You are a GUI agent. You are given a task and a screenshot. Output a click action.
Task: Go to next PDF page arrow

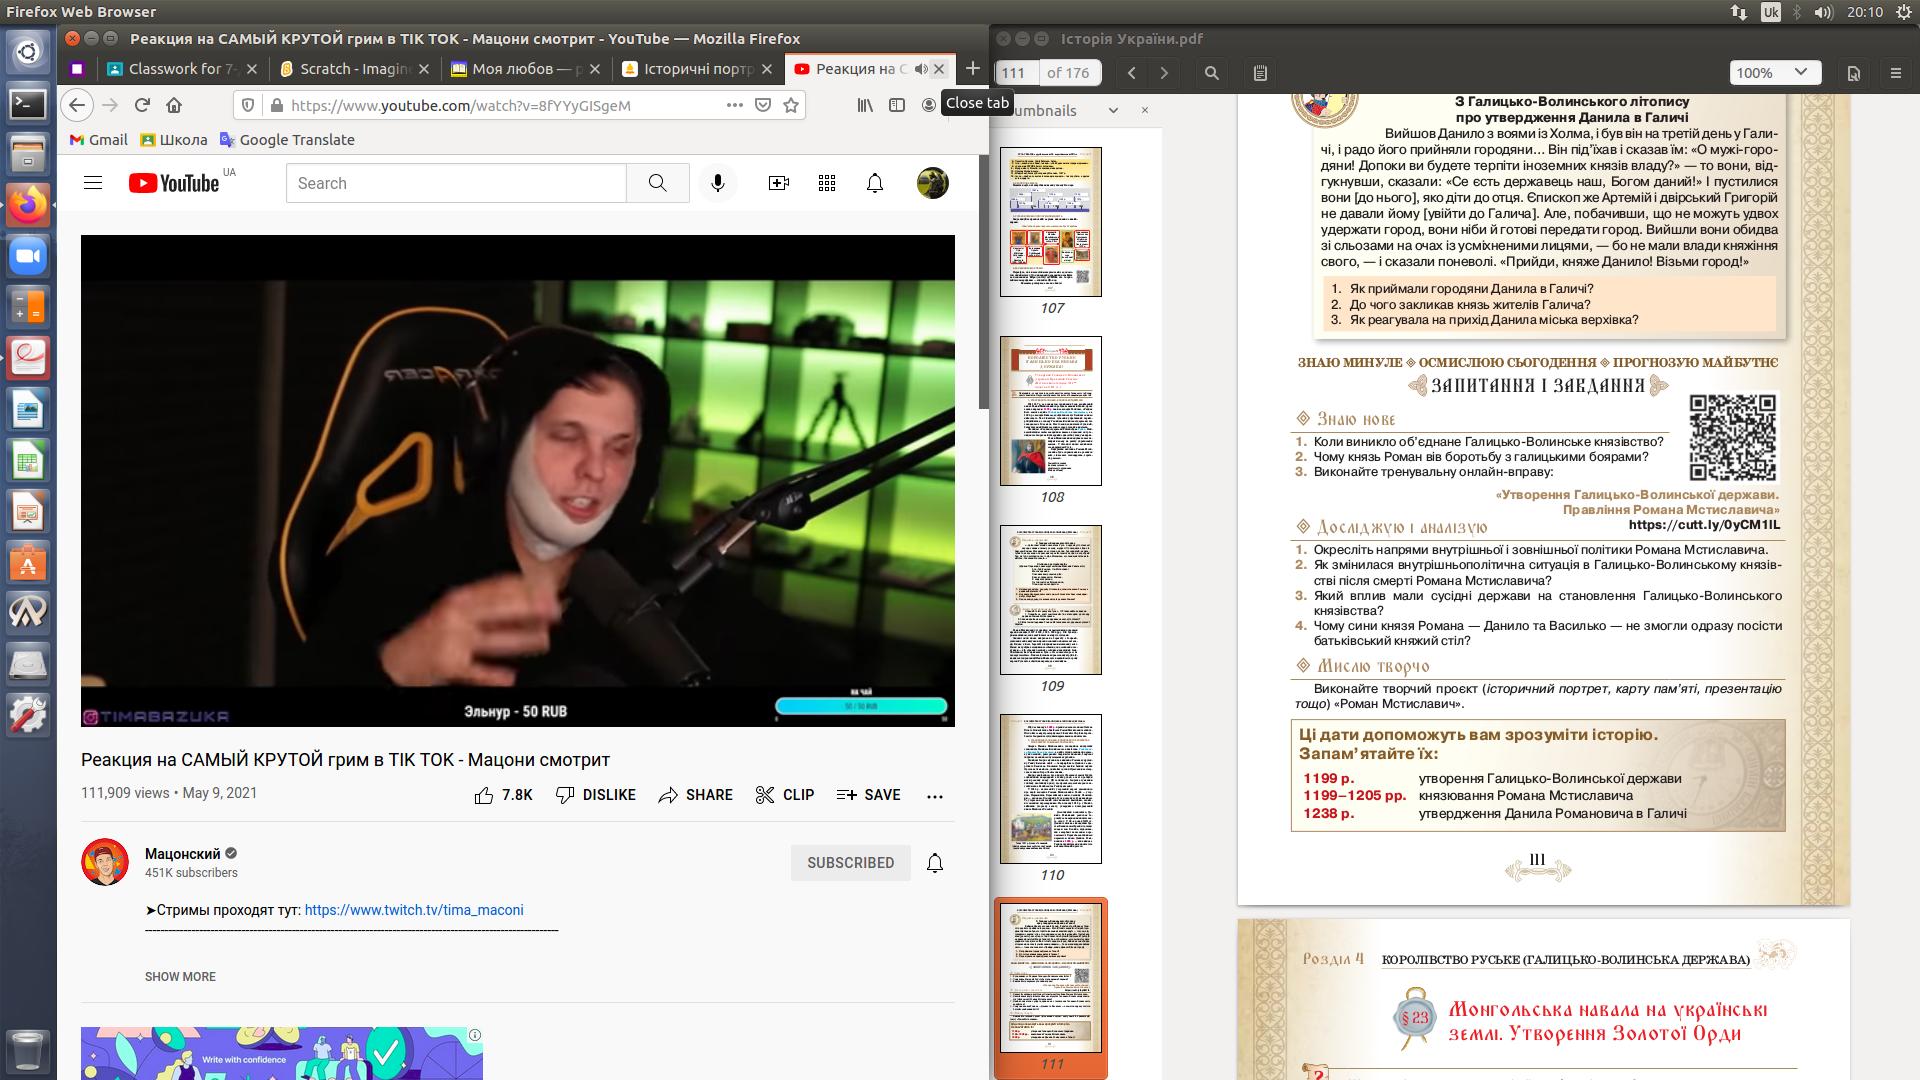coord(1164,73)
